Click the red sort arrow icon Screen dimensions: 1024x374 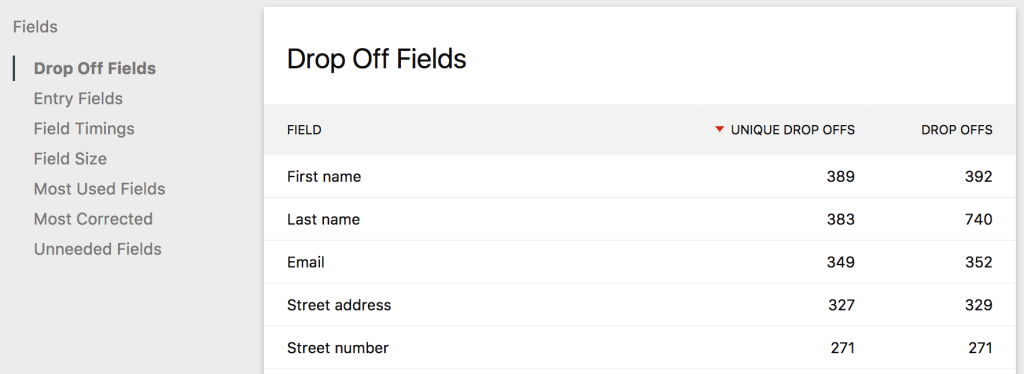click(x=720, y=129)
